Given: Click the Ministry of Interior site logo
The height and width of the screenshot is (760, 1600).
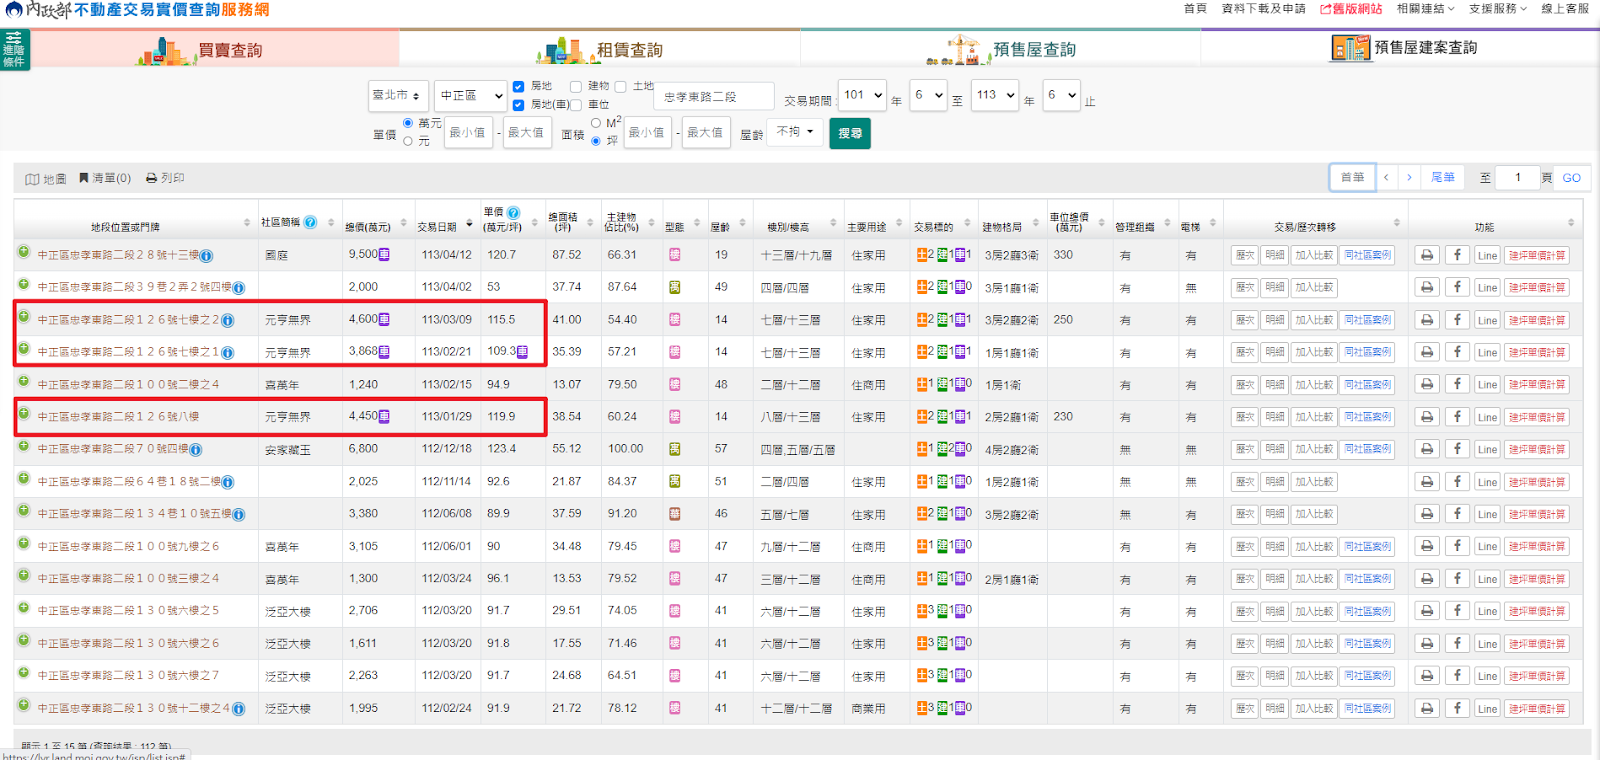Looking at the screenshot, I should [x=137, y=10].
